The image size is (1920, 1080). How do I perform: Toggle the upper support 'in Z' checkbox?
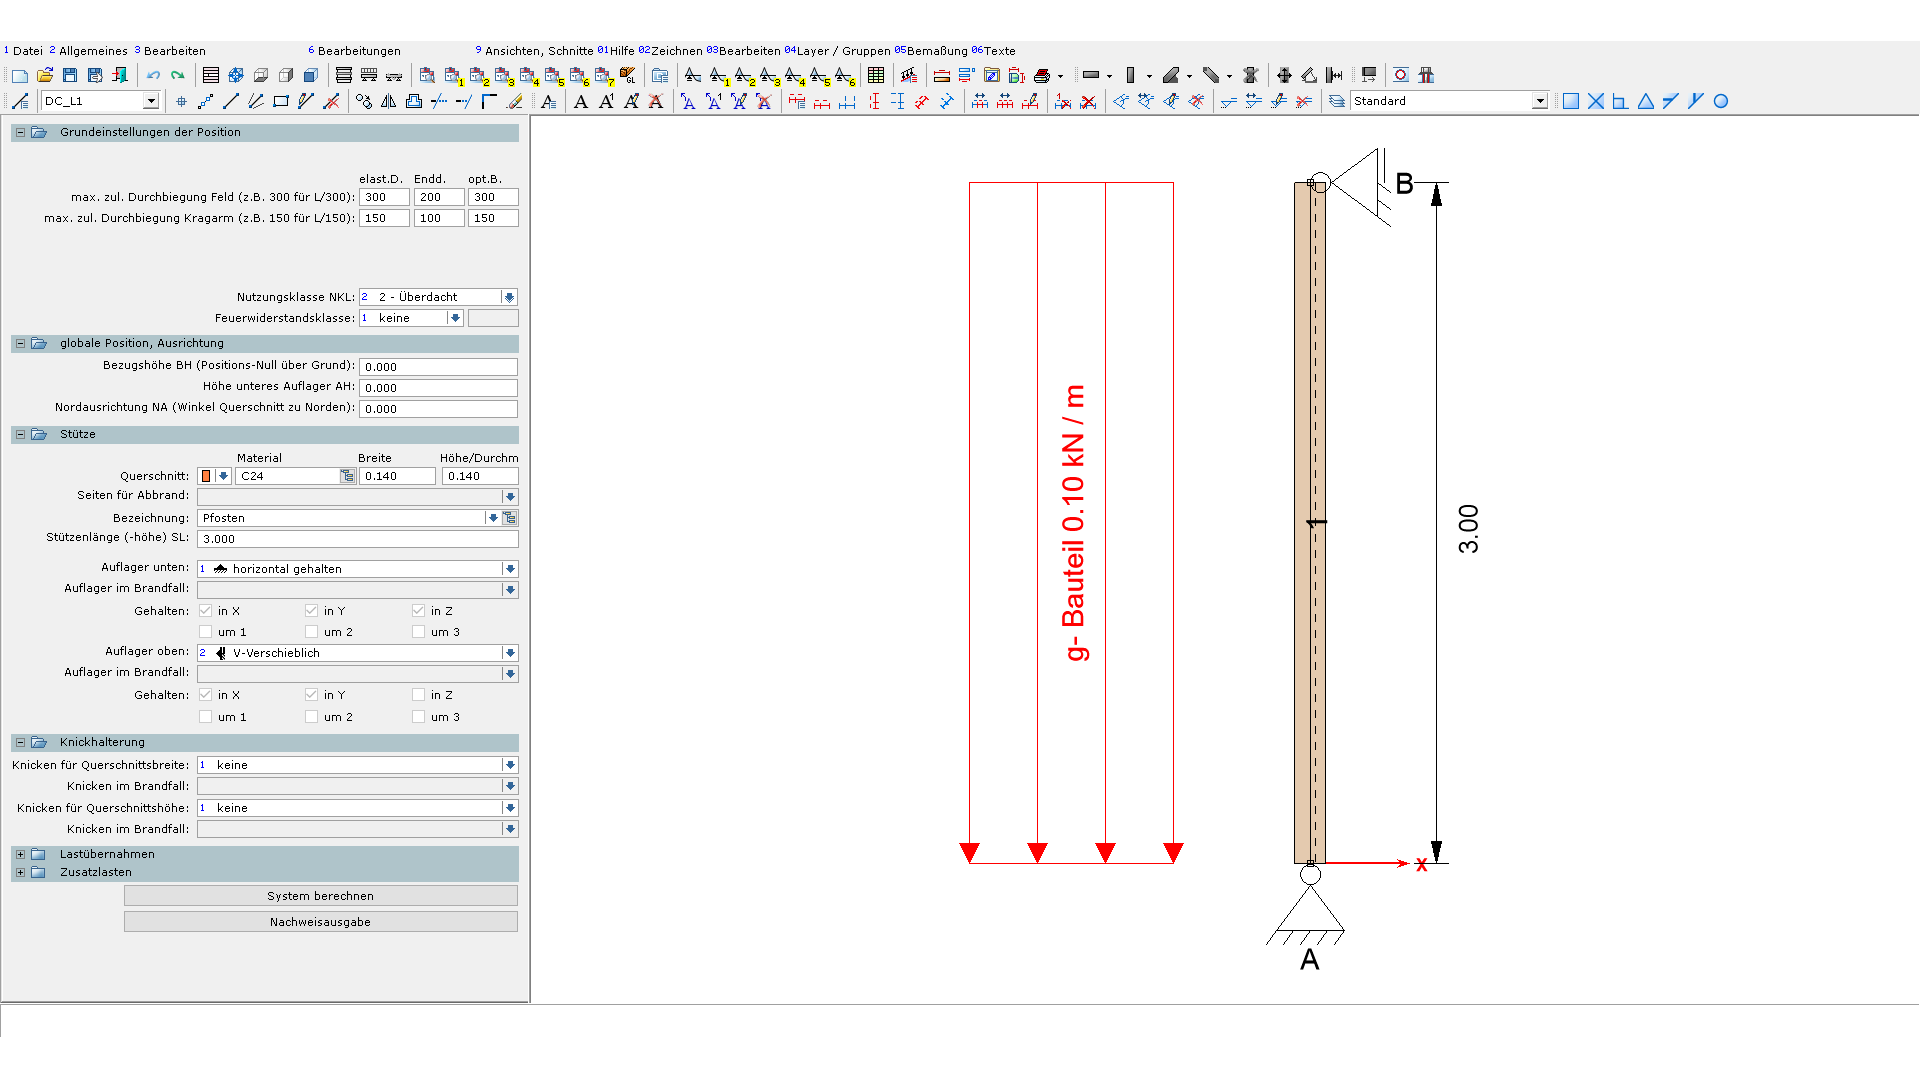tap(418, 695)
